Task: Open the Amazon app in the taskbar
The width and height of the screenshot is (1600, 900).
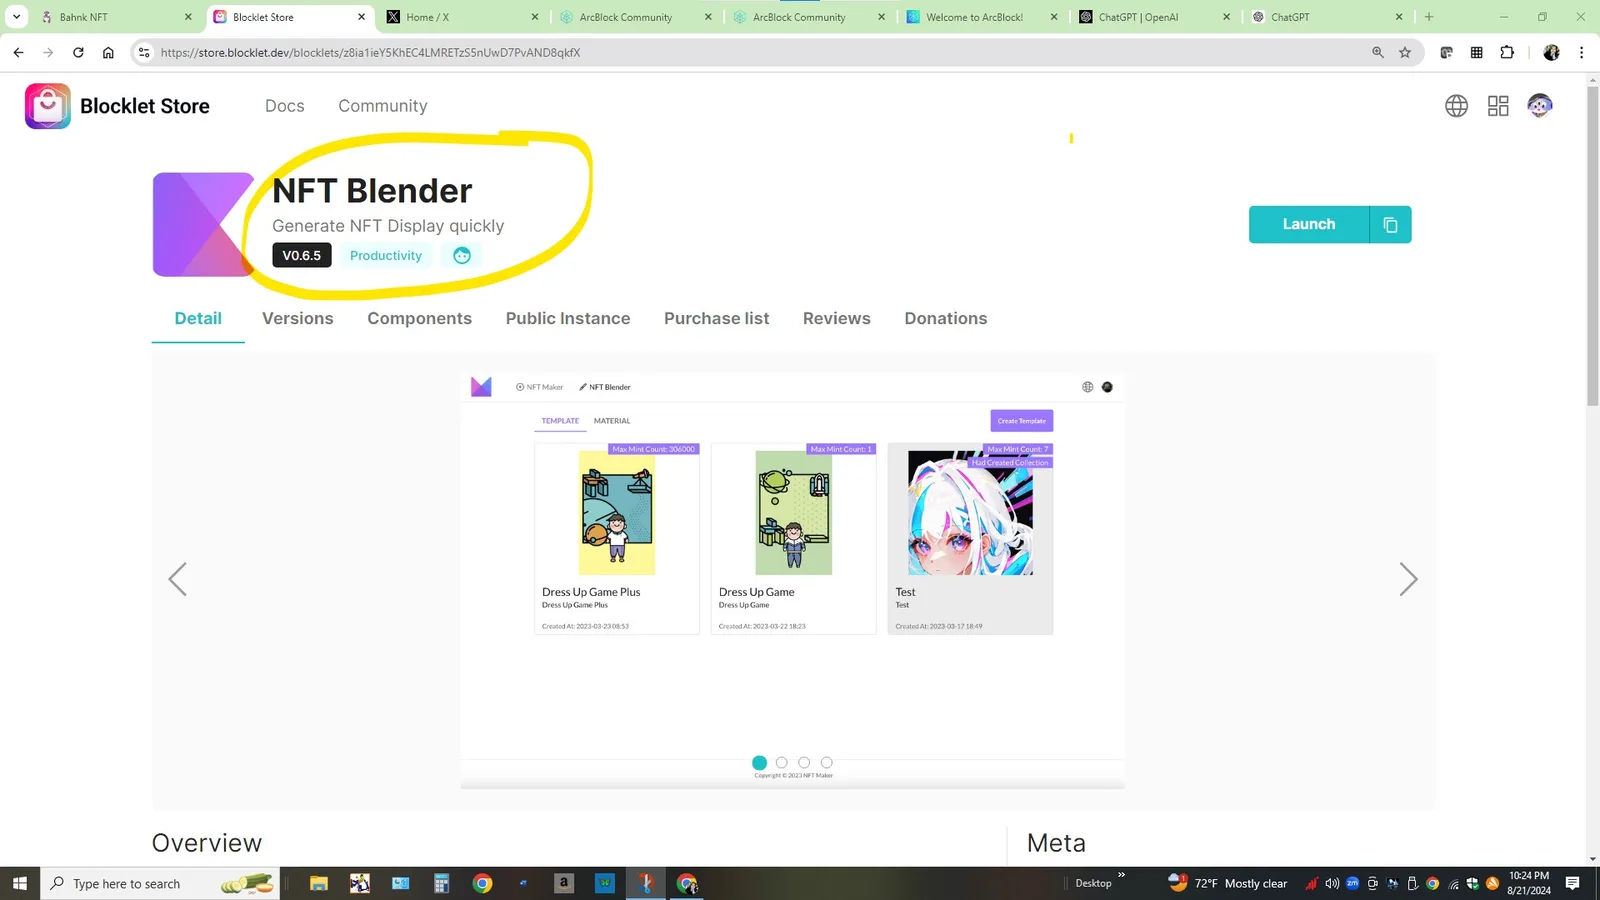Action: [564, 883]
